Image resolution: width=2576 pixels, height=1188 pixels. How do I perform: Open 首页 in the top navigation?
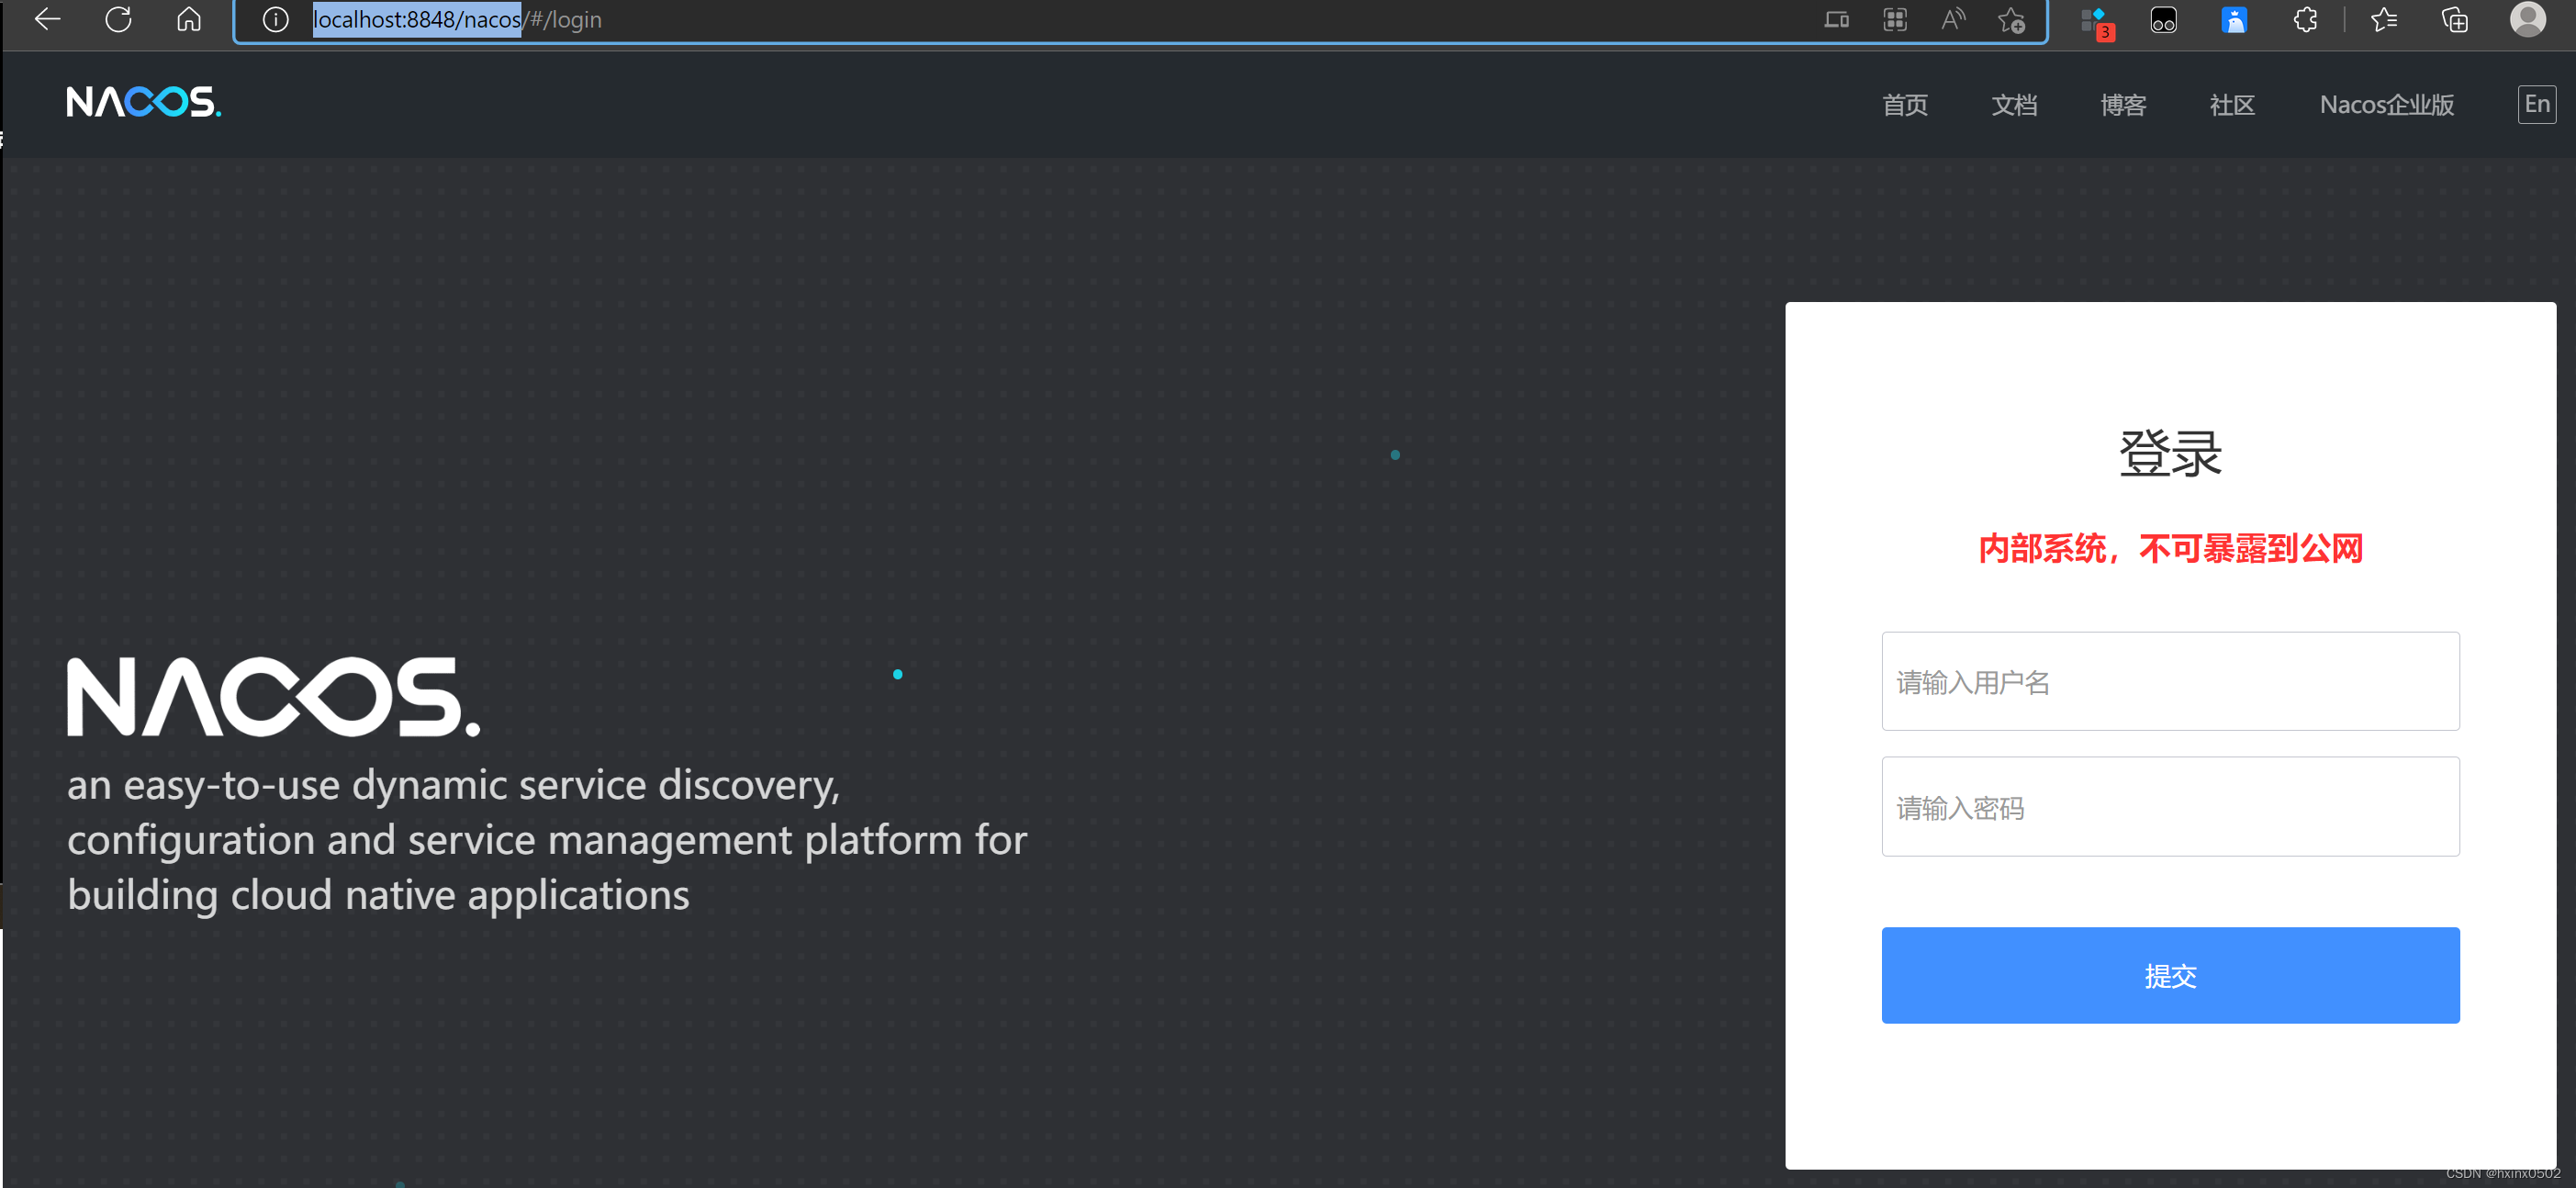coord(1904,105)
